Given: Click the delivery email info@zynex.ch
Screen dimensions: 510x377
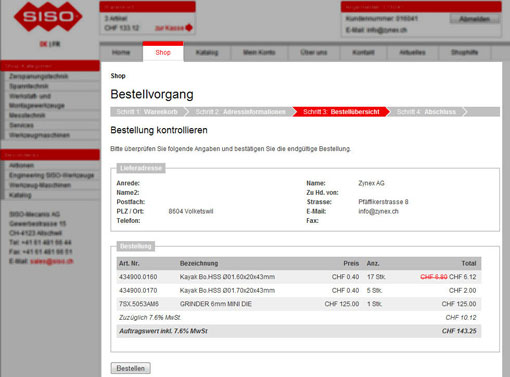Looking at the screenshot, I should [378, 211].
